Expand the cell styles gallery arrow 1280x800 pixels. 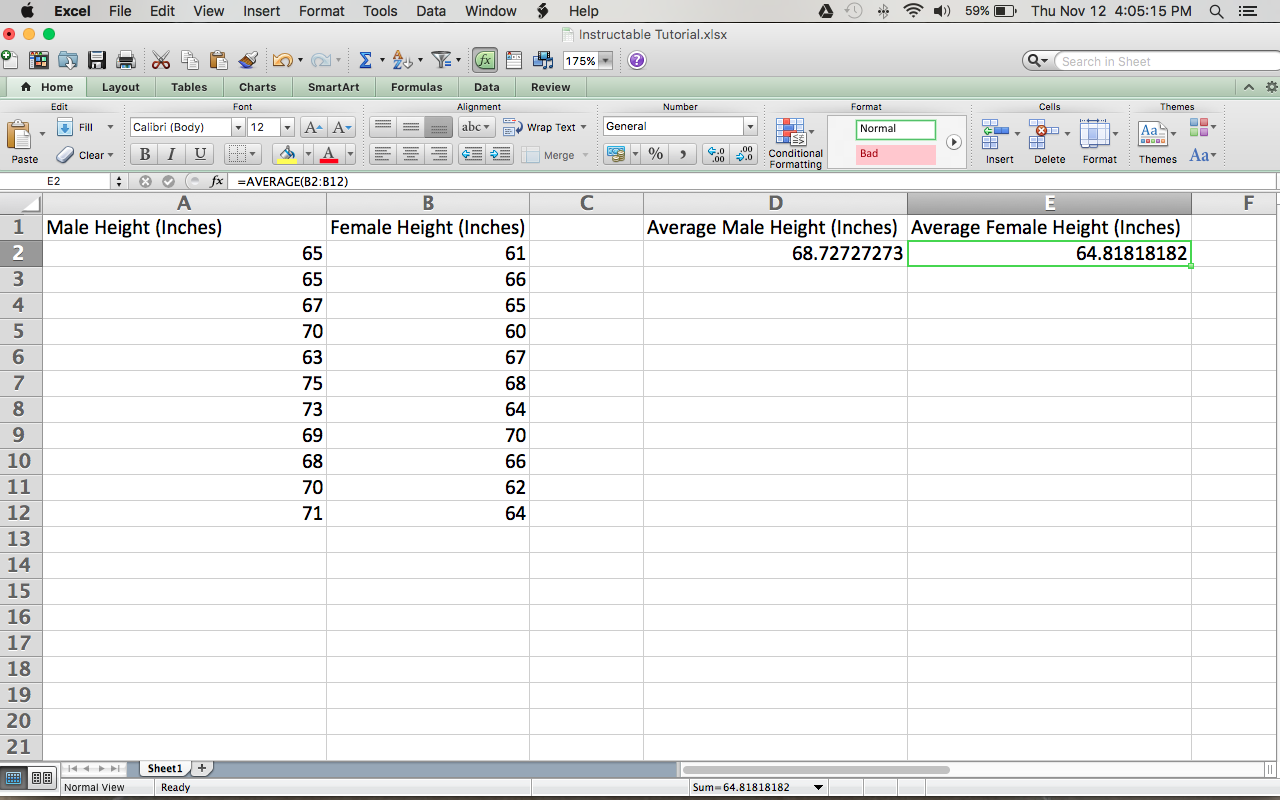point(953,142)
